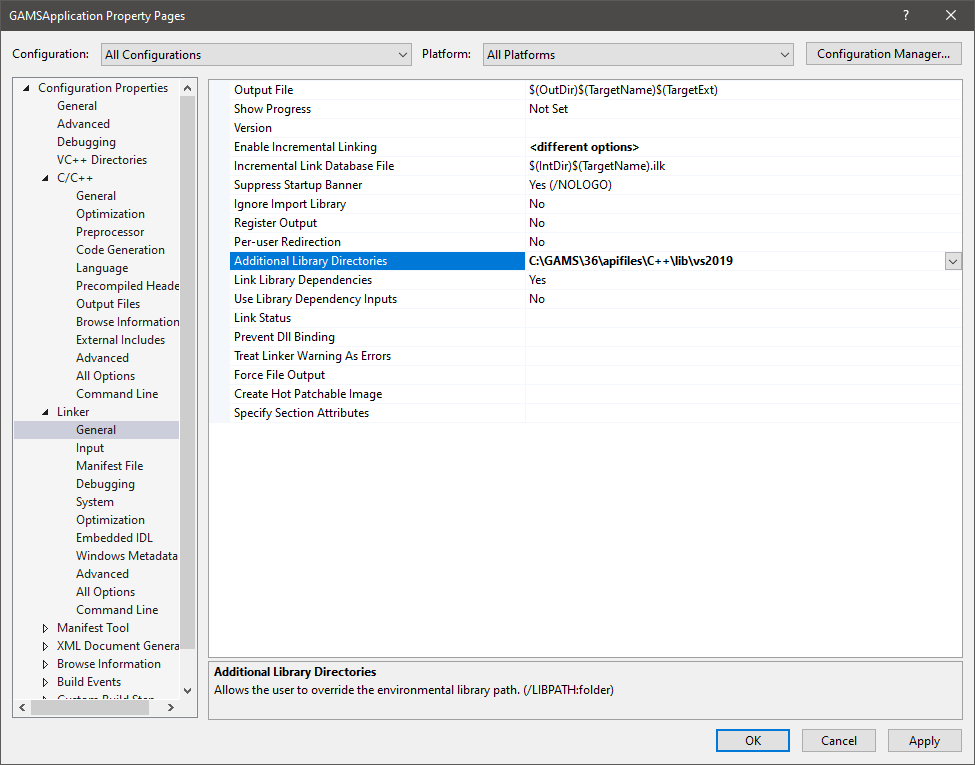
Task: Select the Debugging configuration page
Action: pos(86,142)
